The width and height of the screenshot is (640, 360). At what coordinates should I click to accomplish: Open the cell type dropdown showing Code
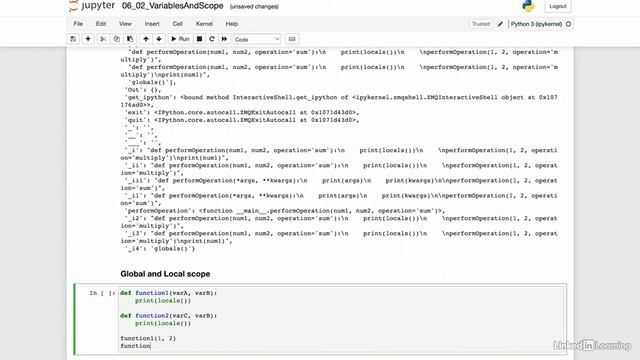coord(257,40)
